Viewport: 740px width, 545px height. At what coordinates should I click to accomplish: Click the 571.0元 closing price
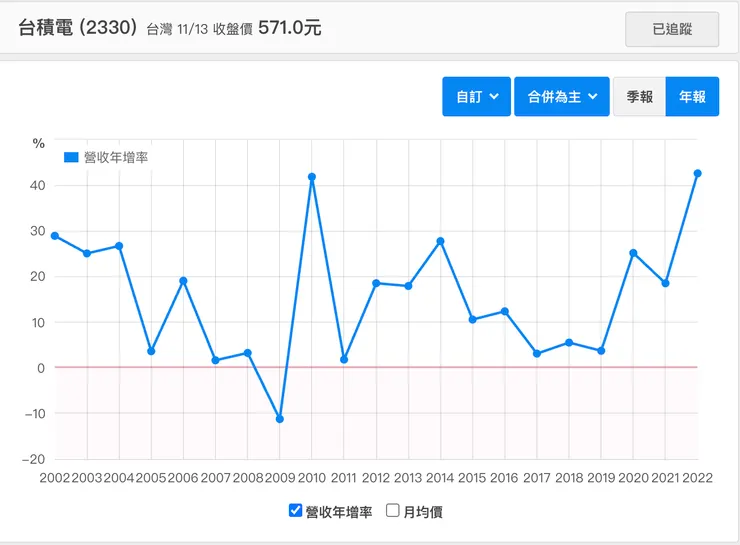pos(290,28)
